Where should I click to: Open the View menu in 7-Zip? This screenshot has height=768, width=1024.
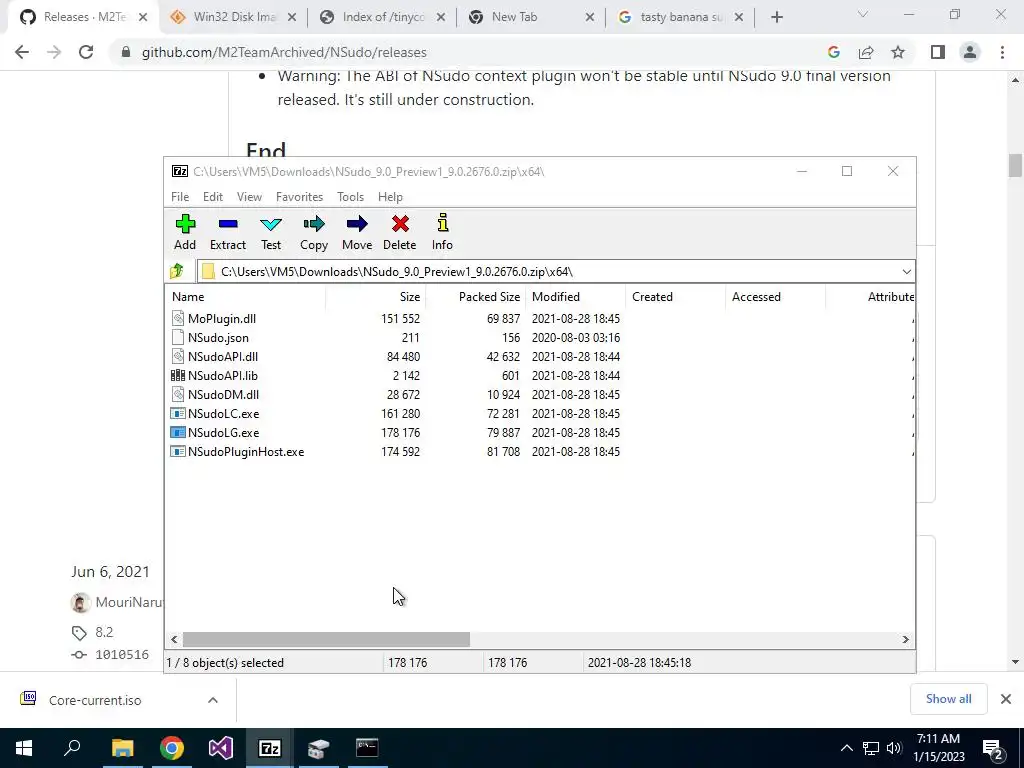click(x=249, y=197)
